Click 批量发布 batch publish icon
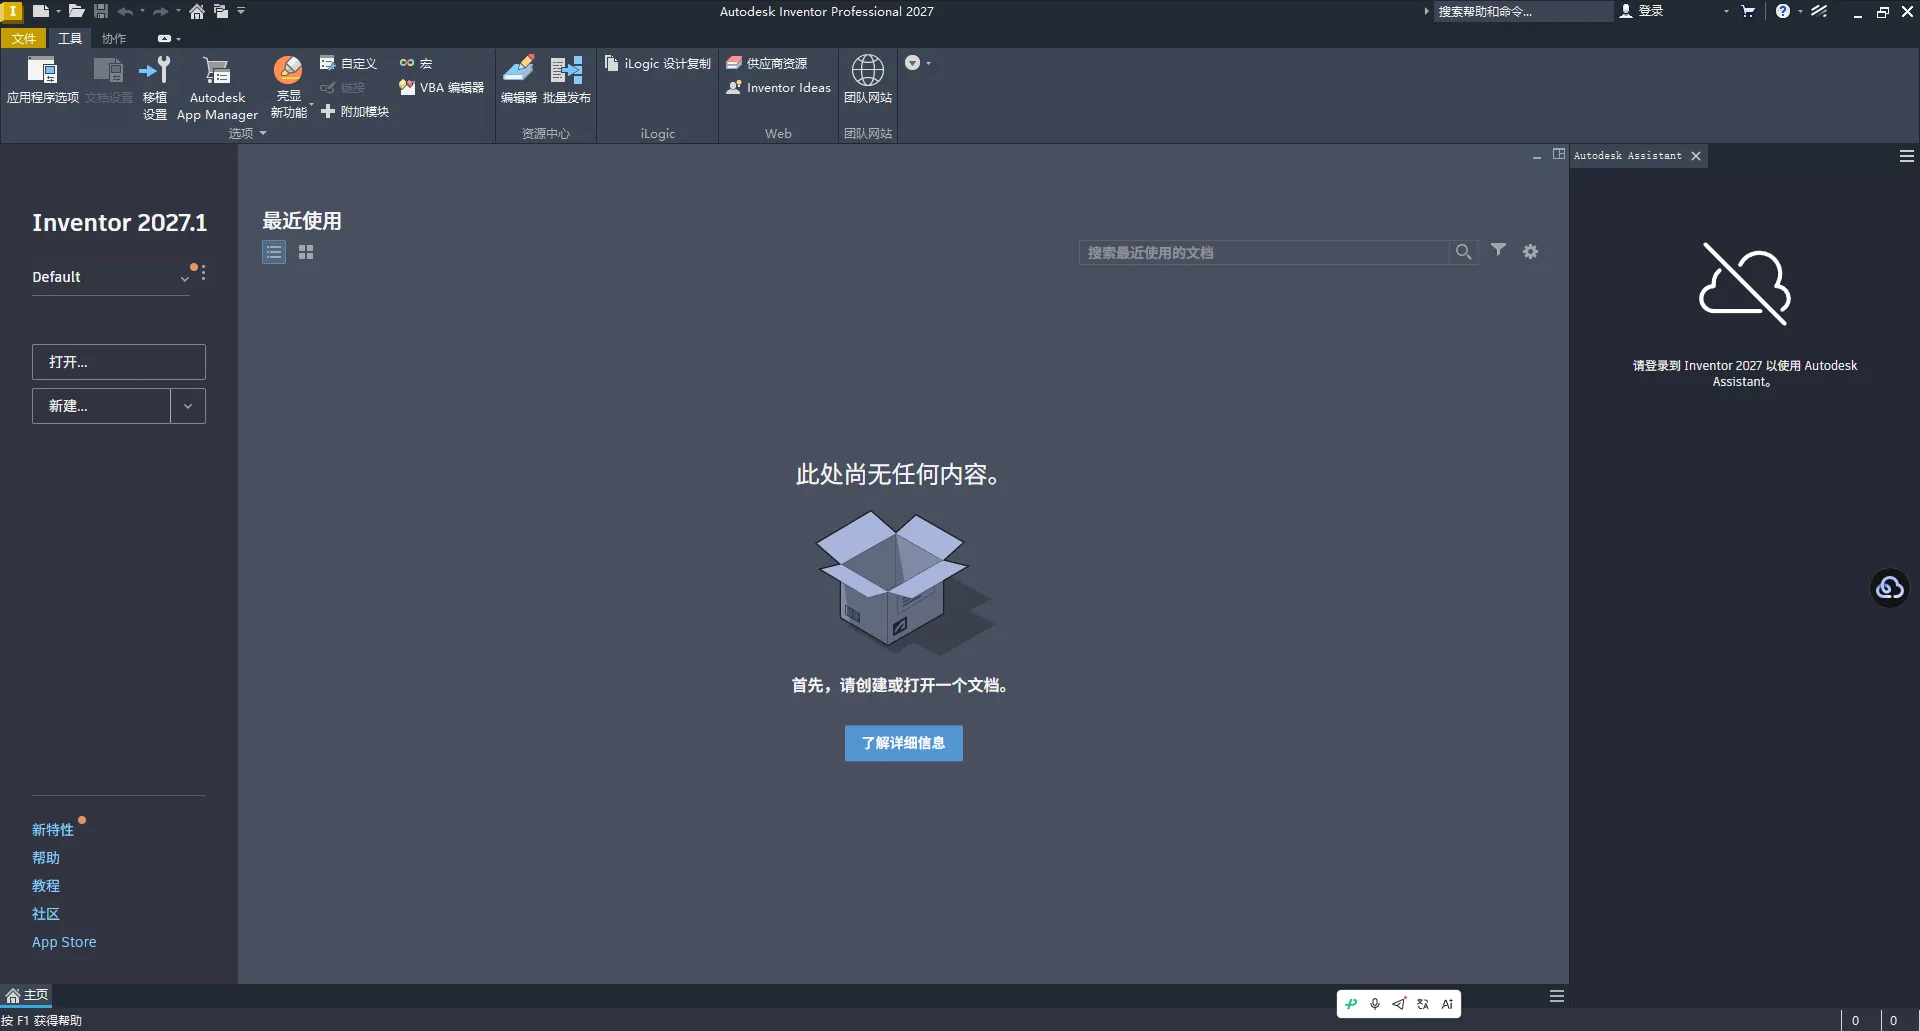Screen dimensions: 1920x1031 click(x=566, y=70)
